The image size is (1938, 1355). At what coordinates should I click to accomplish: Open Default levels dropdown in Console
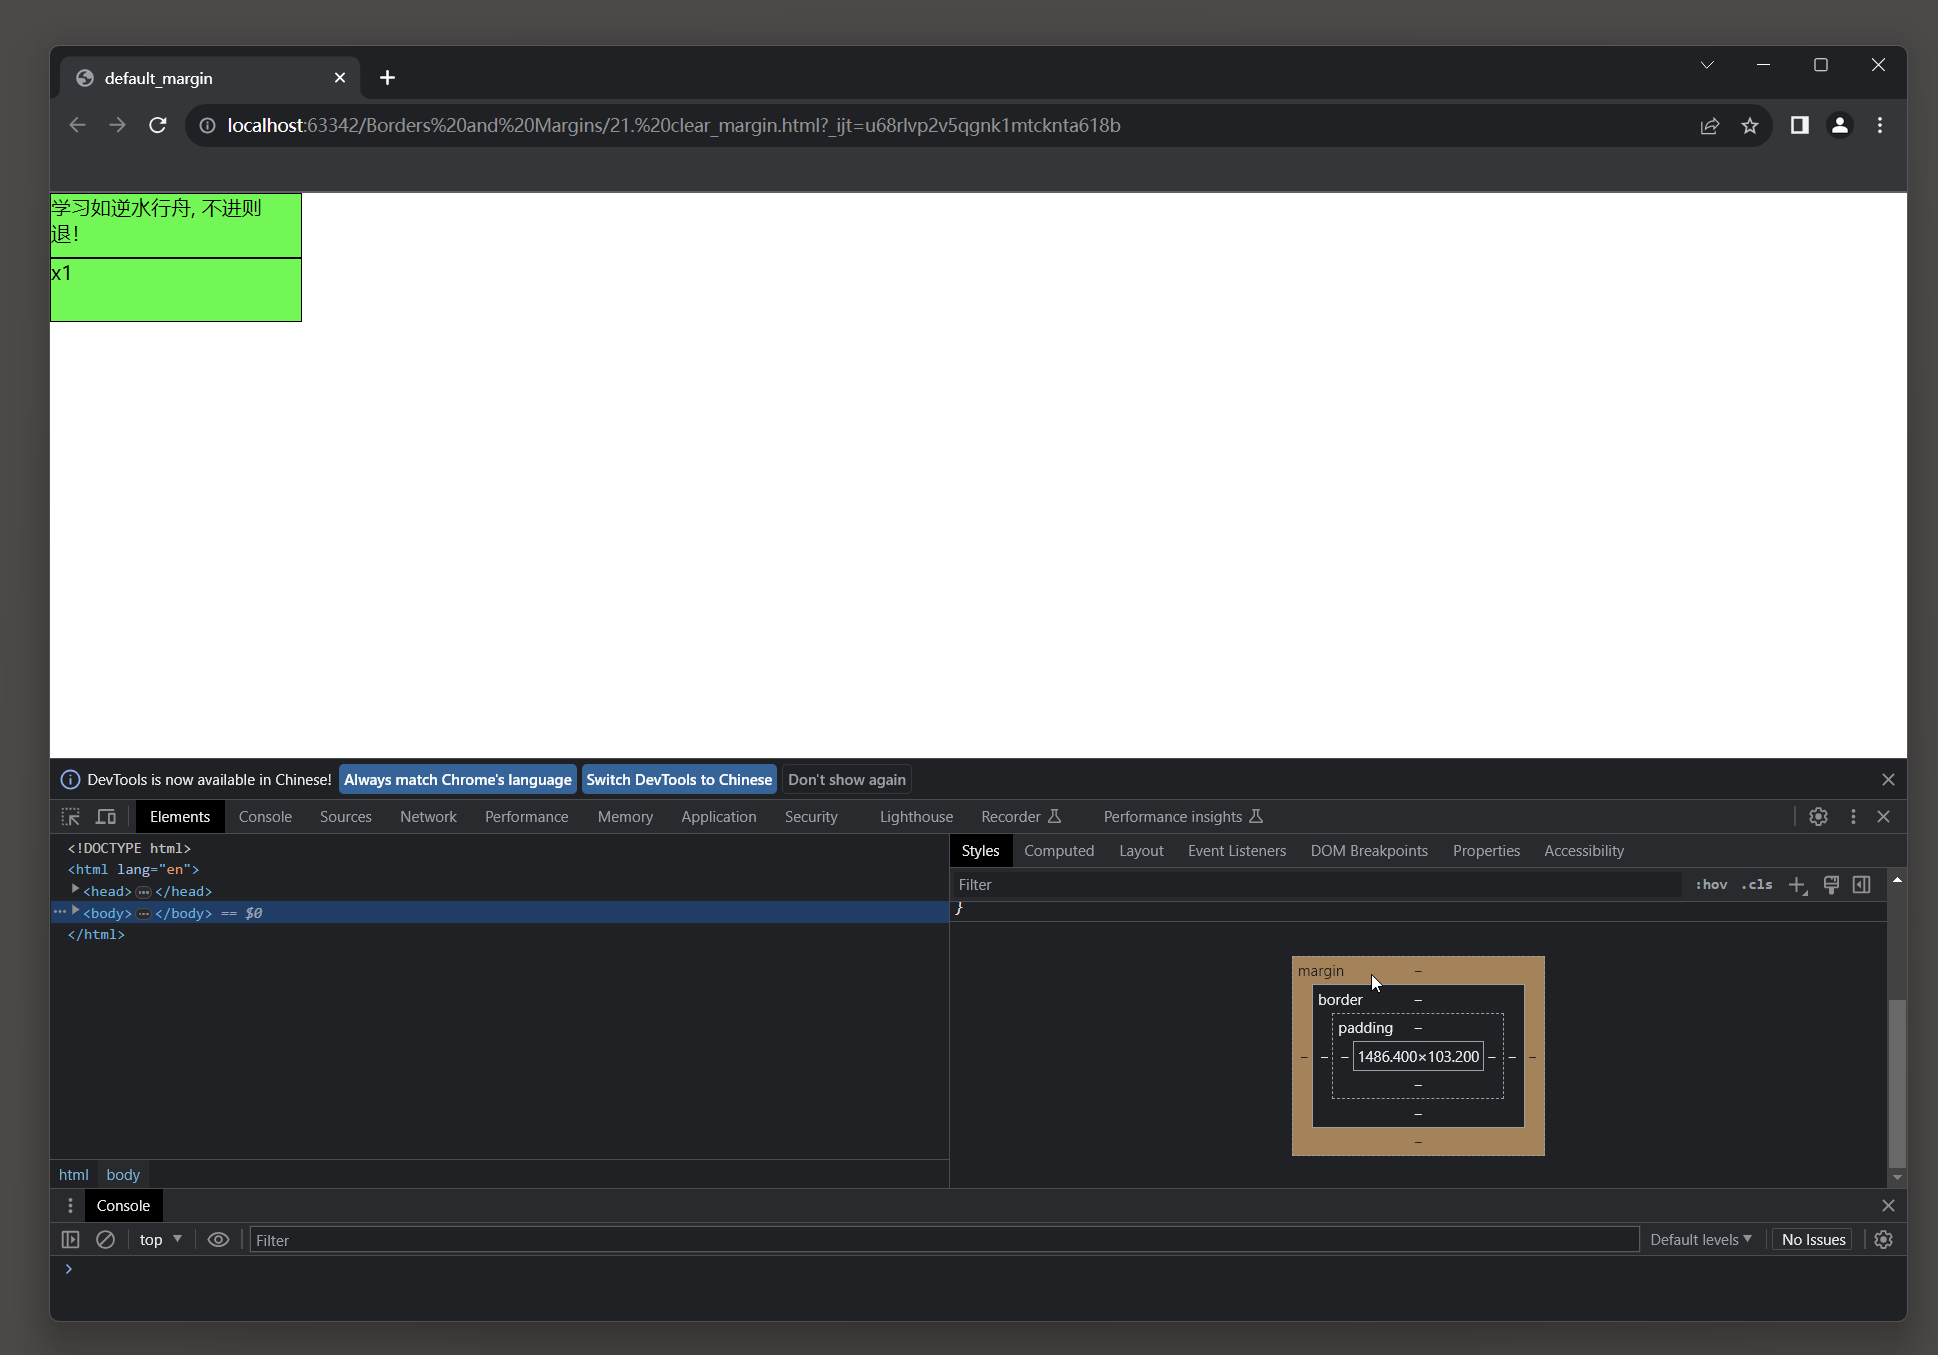1701,1239
